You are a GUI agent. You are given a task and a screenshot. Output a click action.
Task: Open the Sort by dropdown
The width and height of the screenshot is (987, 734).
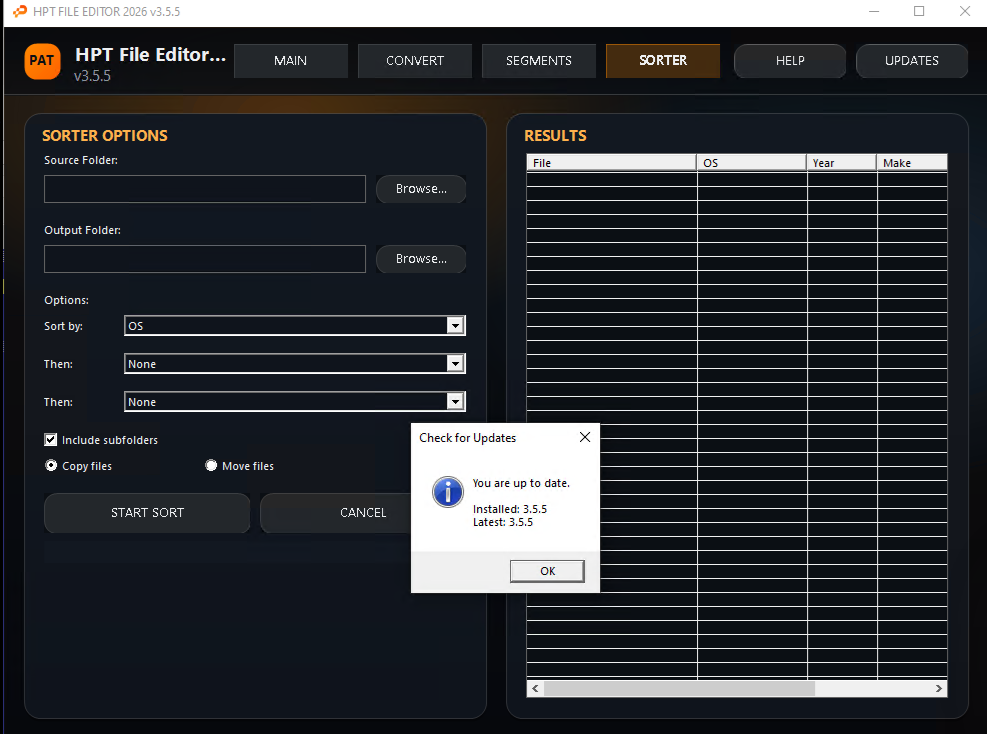(x=455, y=326)
